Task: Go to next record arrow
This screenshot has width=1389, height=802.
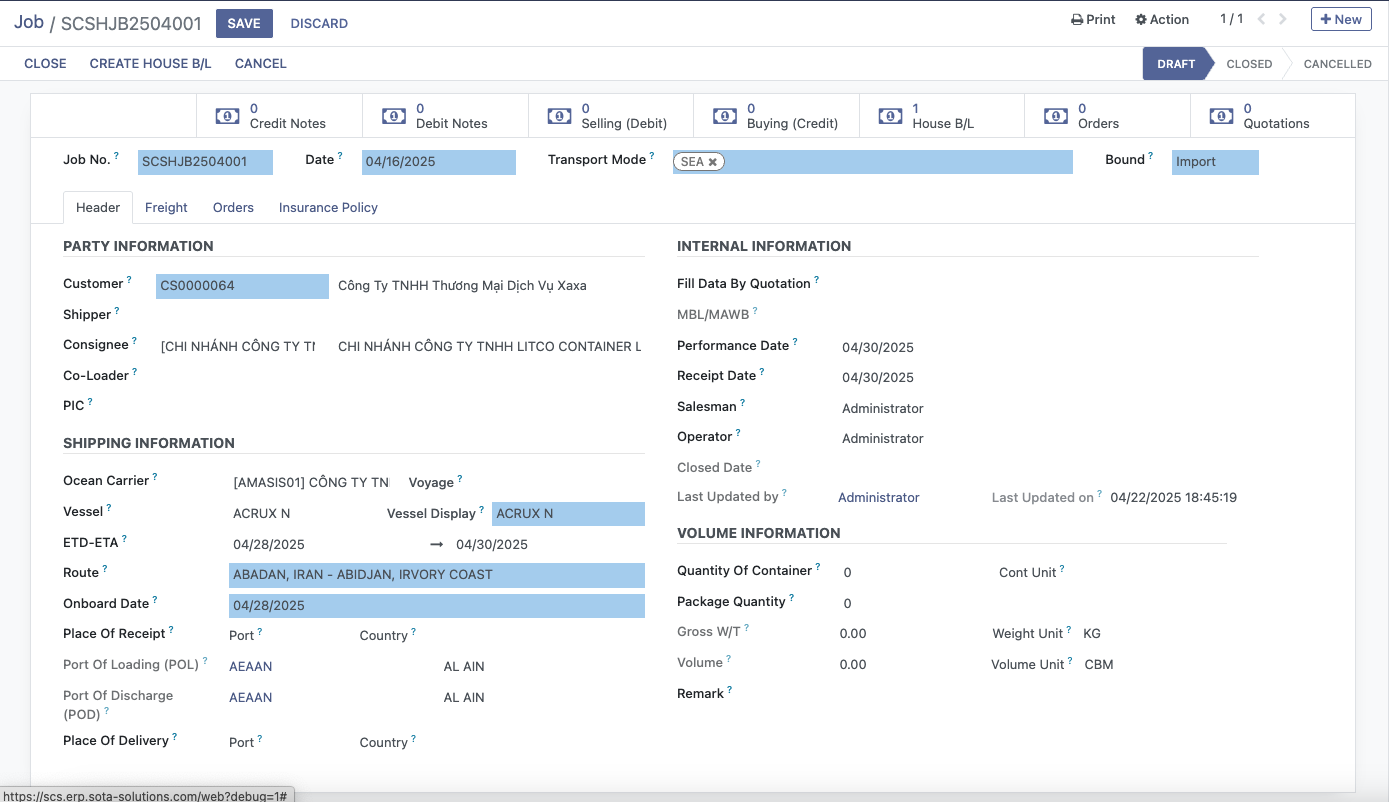Action: 1284,19
